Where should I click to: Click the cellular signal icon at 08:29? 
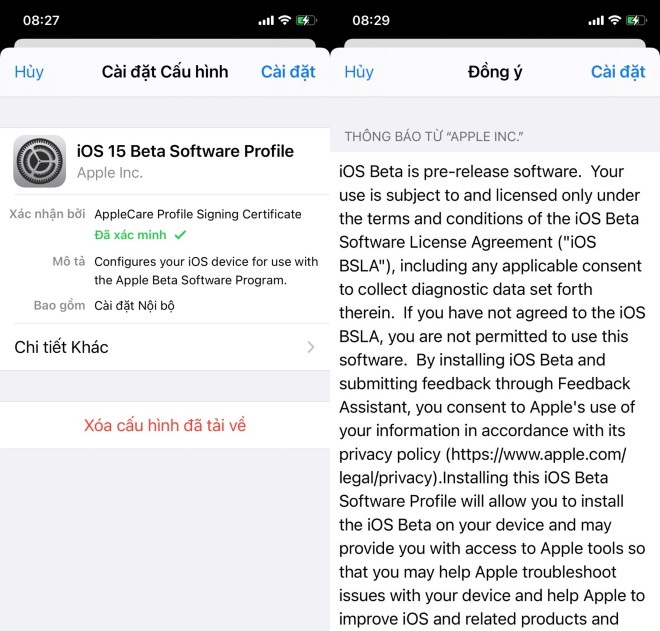point(596,20)
